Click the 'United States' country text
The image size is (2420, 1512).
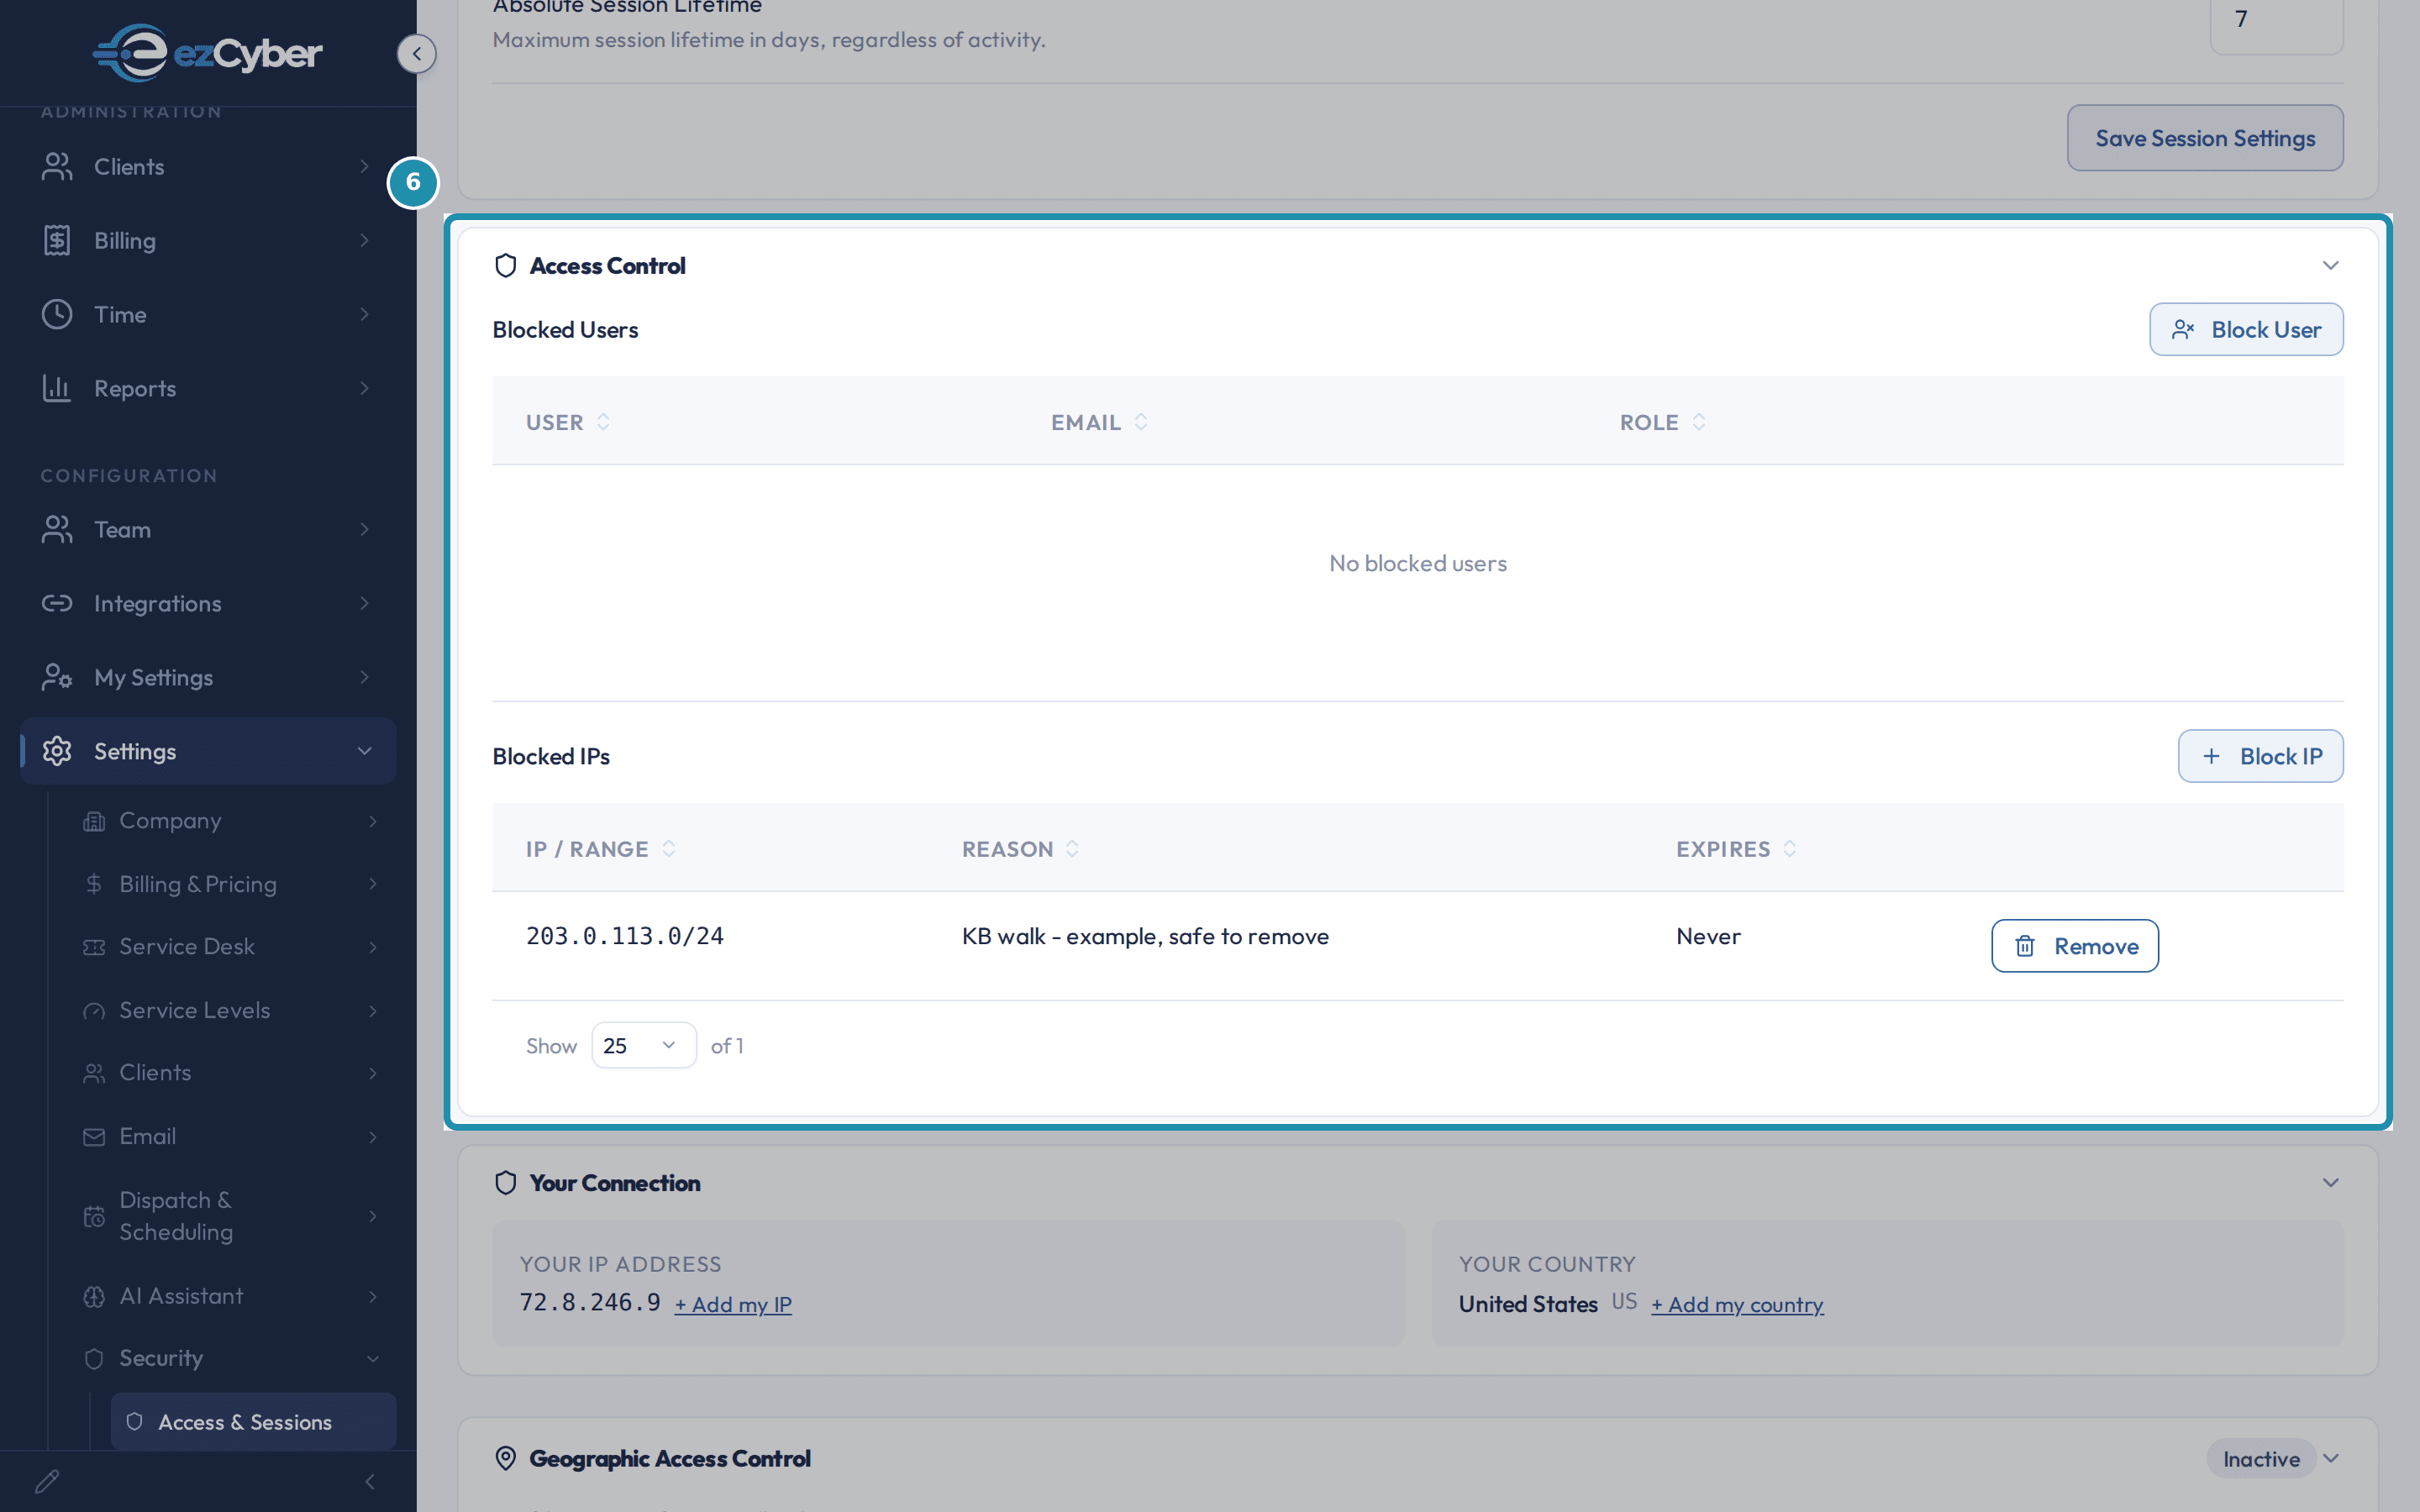(1527, 1304)
